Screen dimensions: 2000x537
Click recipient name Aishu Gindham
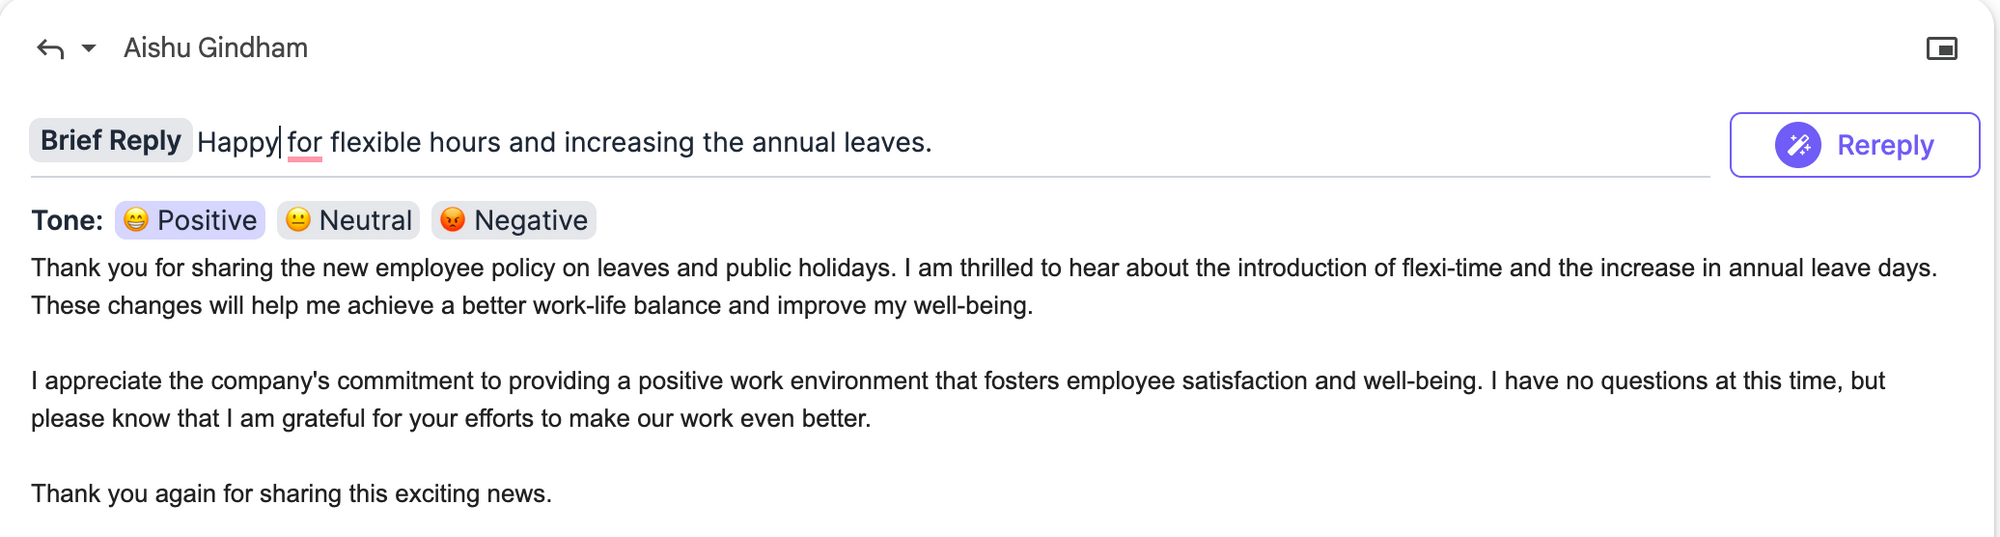pyautogui.click(x=215, y=48)
